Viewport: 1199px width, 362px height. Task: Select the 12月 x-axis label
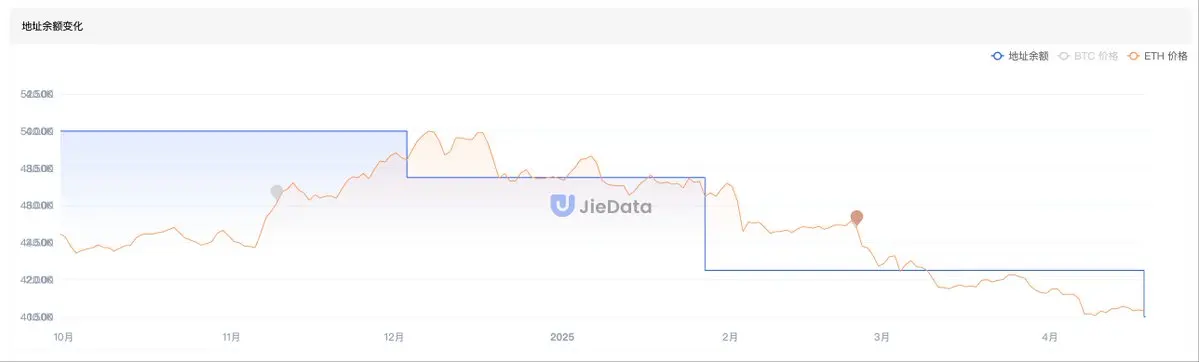tap(395, 336)
